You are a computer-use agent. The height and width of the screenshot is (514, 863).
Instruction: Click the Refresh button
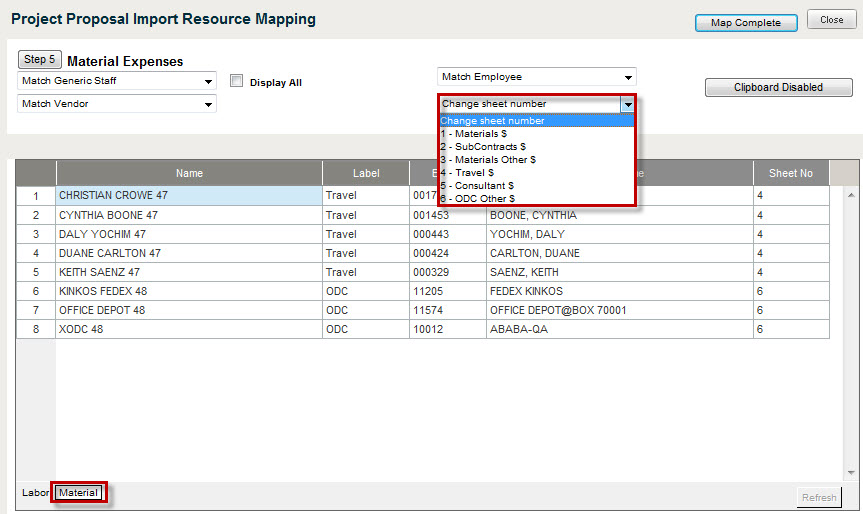(x=818, y=497)
